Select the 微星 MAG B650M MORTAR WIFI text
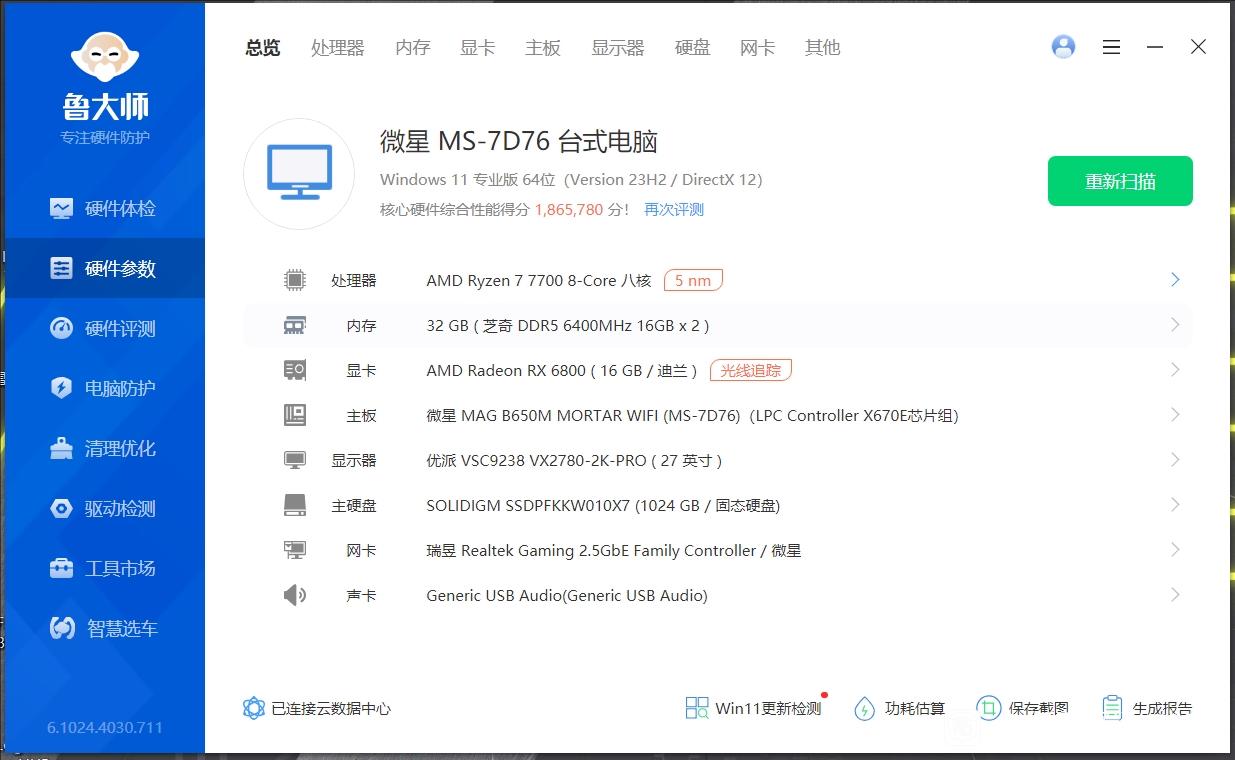Screen dimensions: 1235x760 [692, 416]
